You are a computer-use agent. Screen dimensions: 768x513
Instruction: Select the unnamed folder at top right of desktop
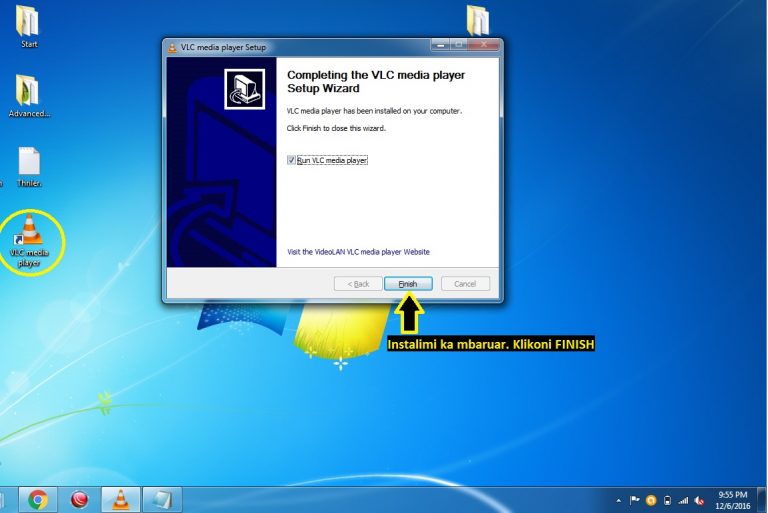pos(478,21)
